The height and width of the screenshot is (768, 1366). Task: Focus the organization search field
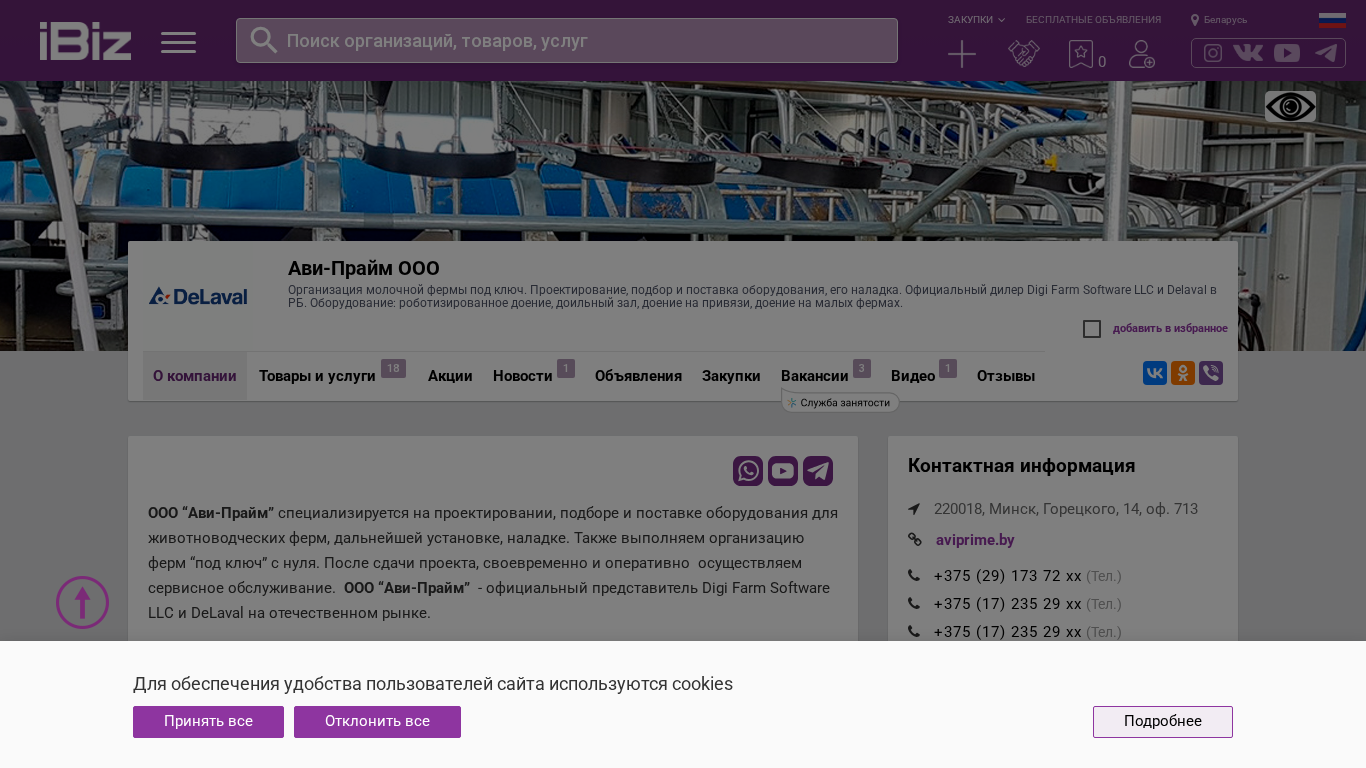567,41
